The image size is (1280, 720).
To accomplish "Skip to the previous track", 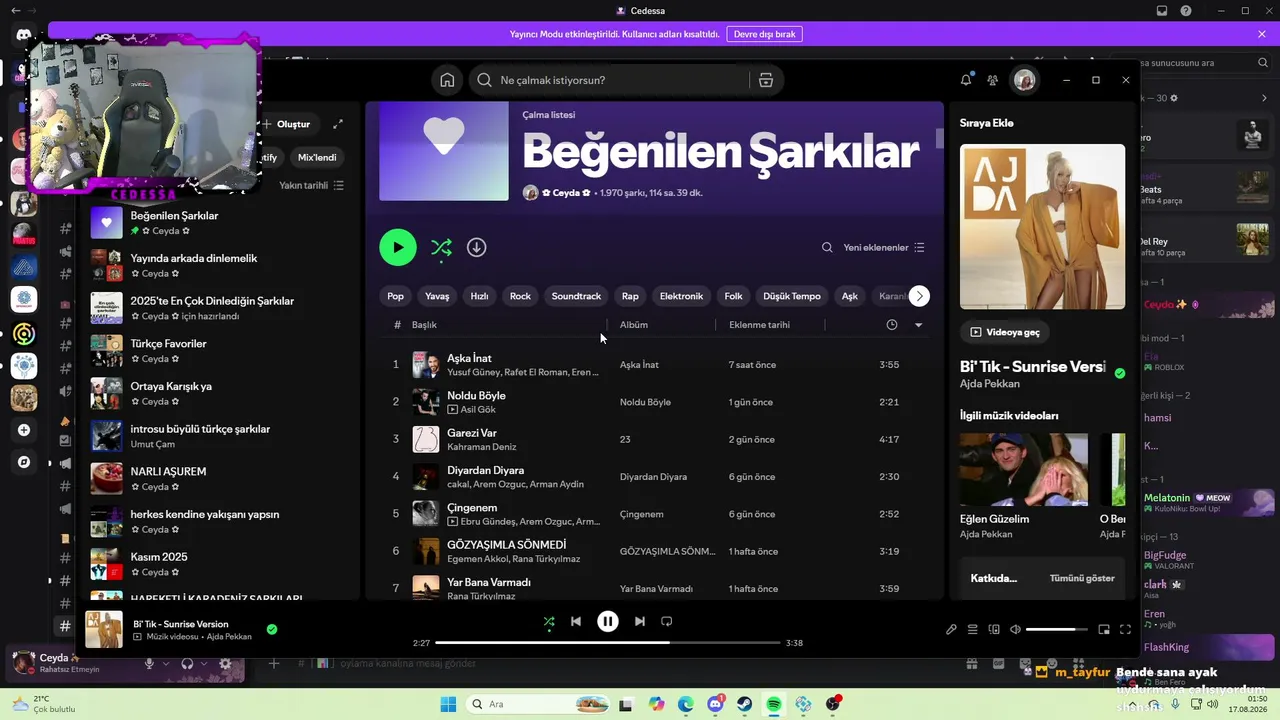I will [576, 621].
